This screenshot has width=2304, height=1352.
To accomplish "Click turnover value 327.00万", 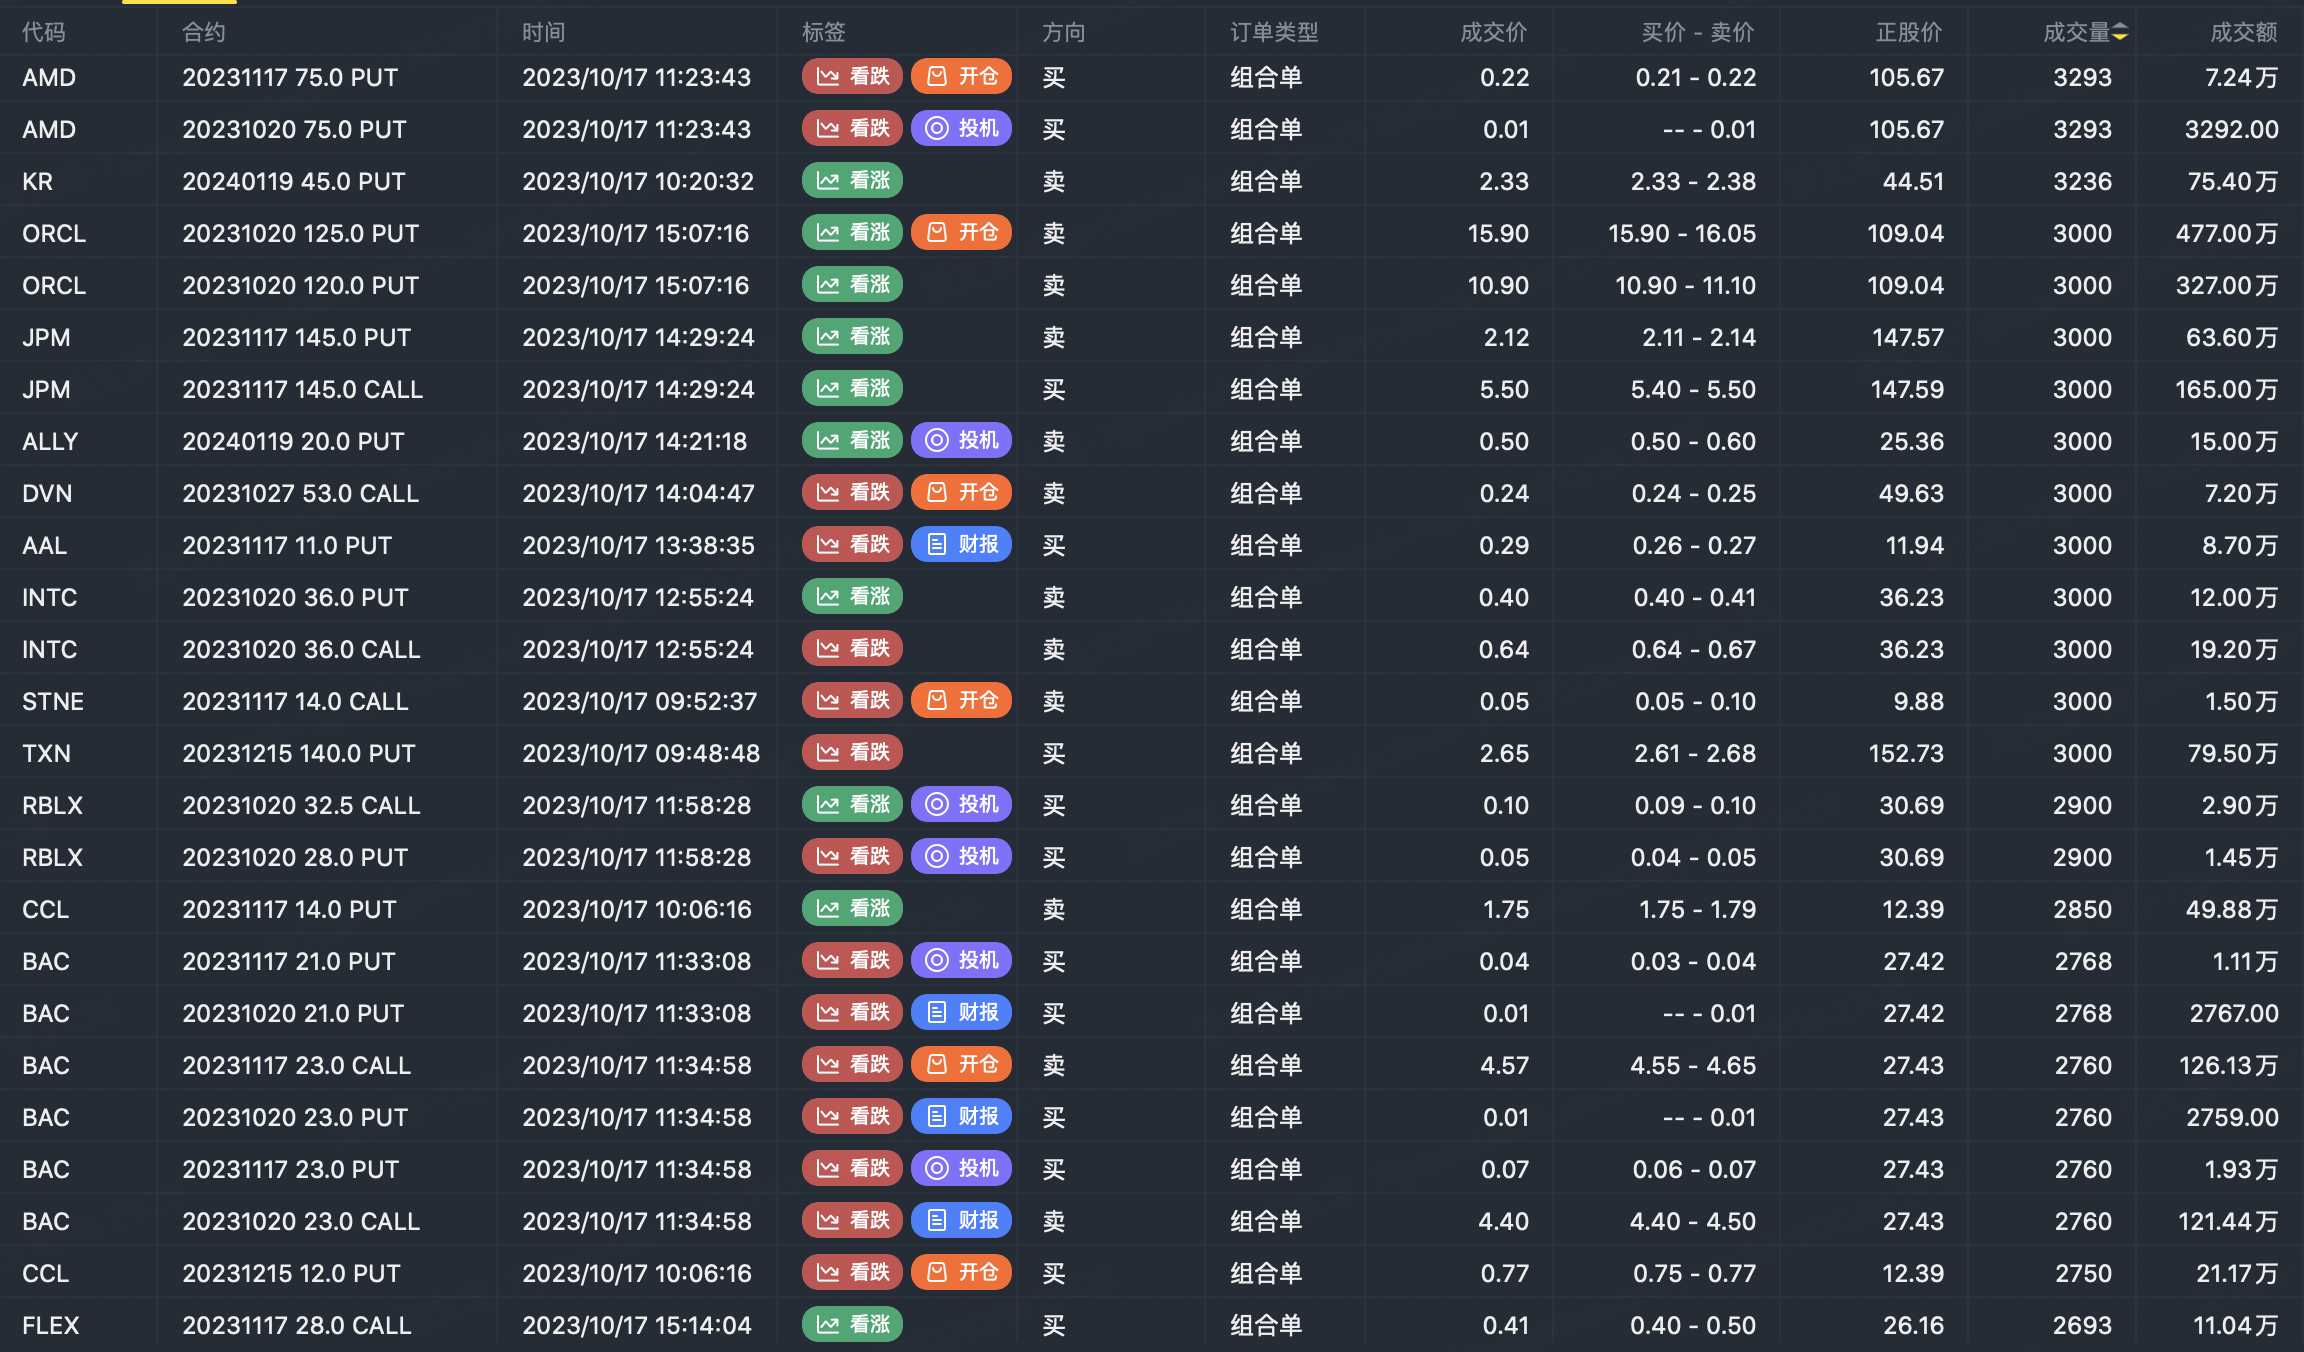I will (2227, 285).
